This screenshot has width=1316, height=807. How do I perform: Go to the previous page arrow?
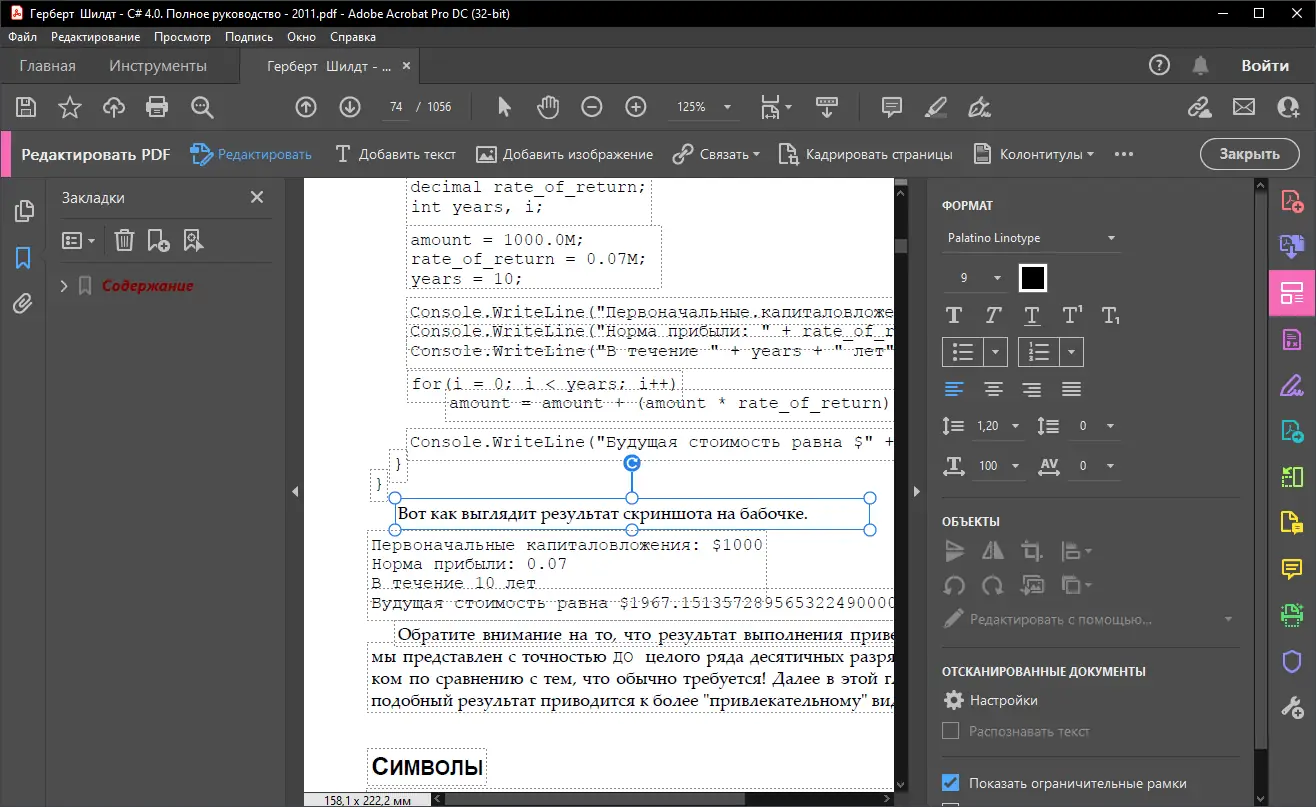pyautogui.click(x=306, y=107)
